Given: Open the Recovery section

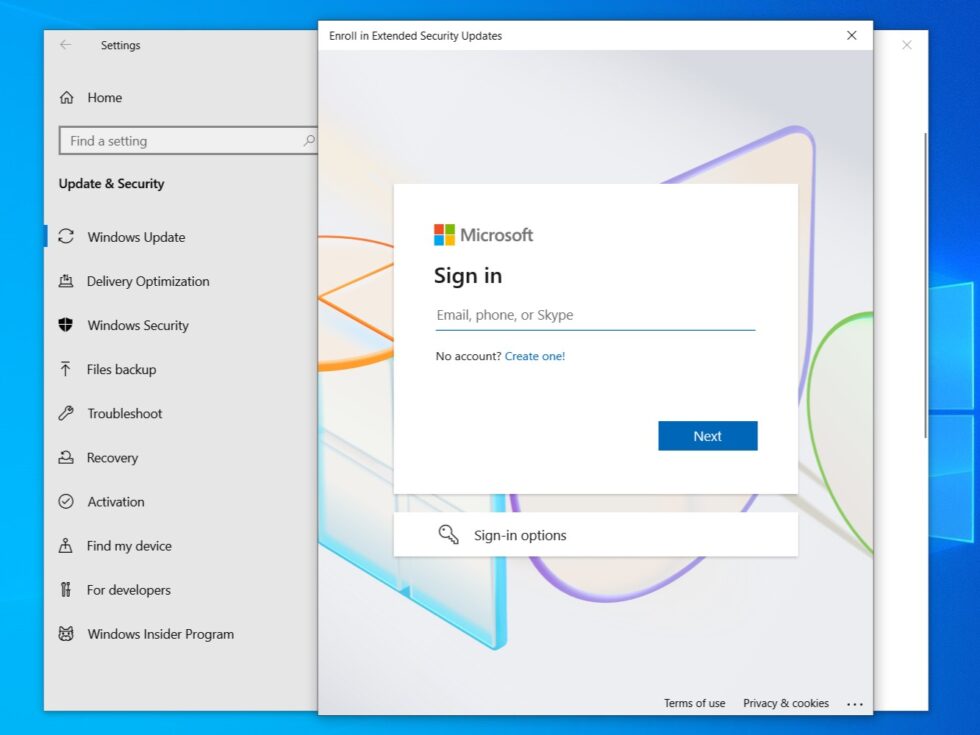Looking at the screenshot, I should (108, 457).
